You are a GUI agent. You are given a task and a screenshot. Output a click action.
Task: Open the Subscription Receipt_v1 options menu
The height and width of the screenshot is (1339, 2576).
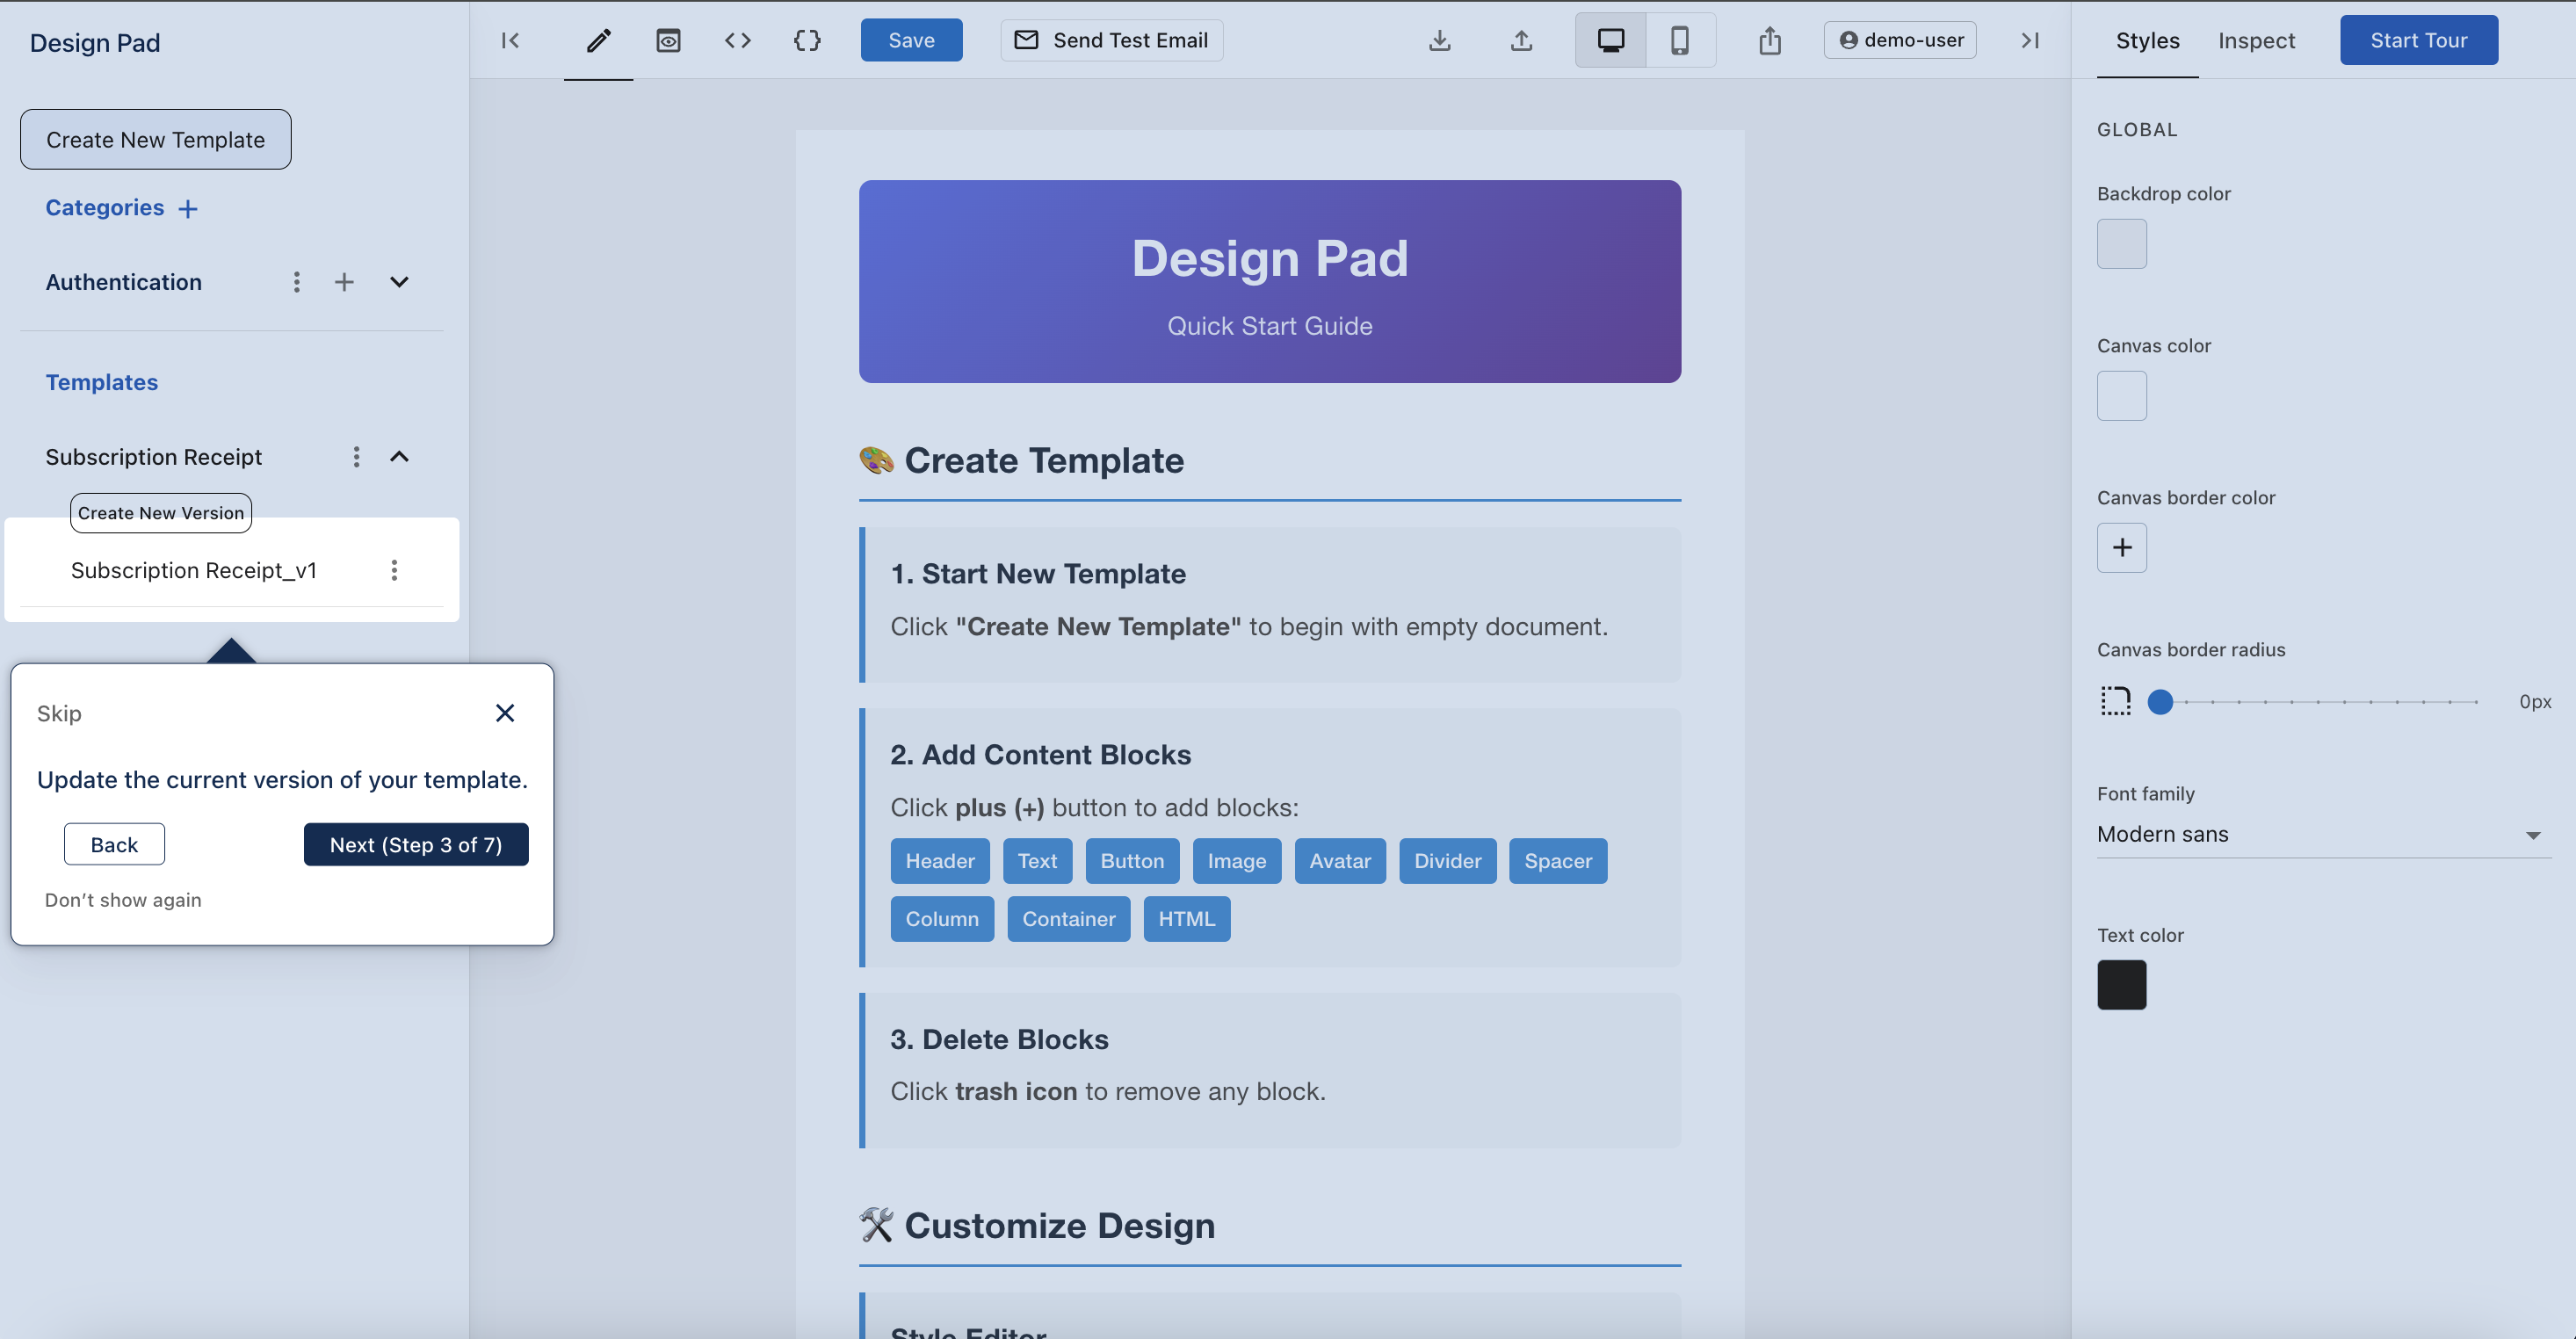click(x=394, y=570)
